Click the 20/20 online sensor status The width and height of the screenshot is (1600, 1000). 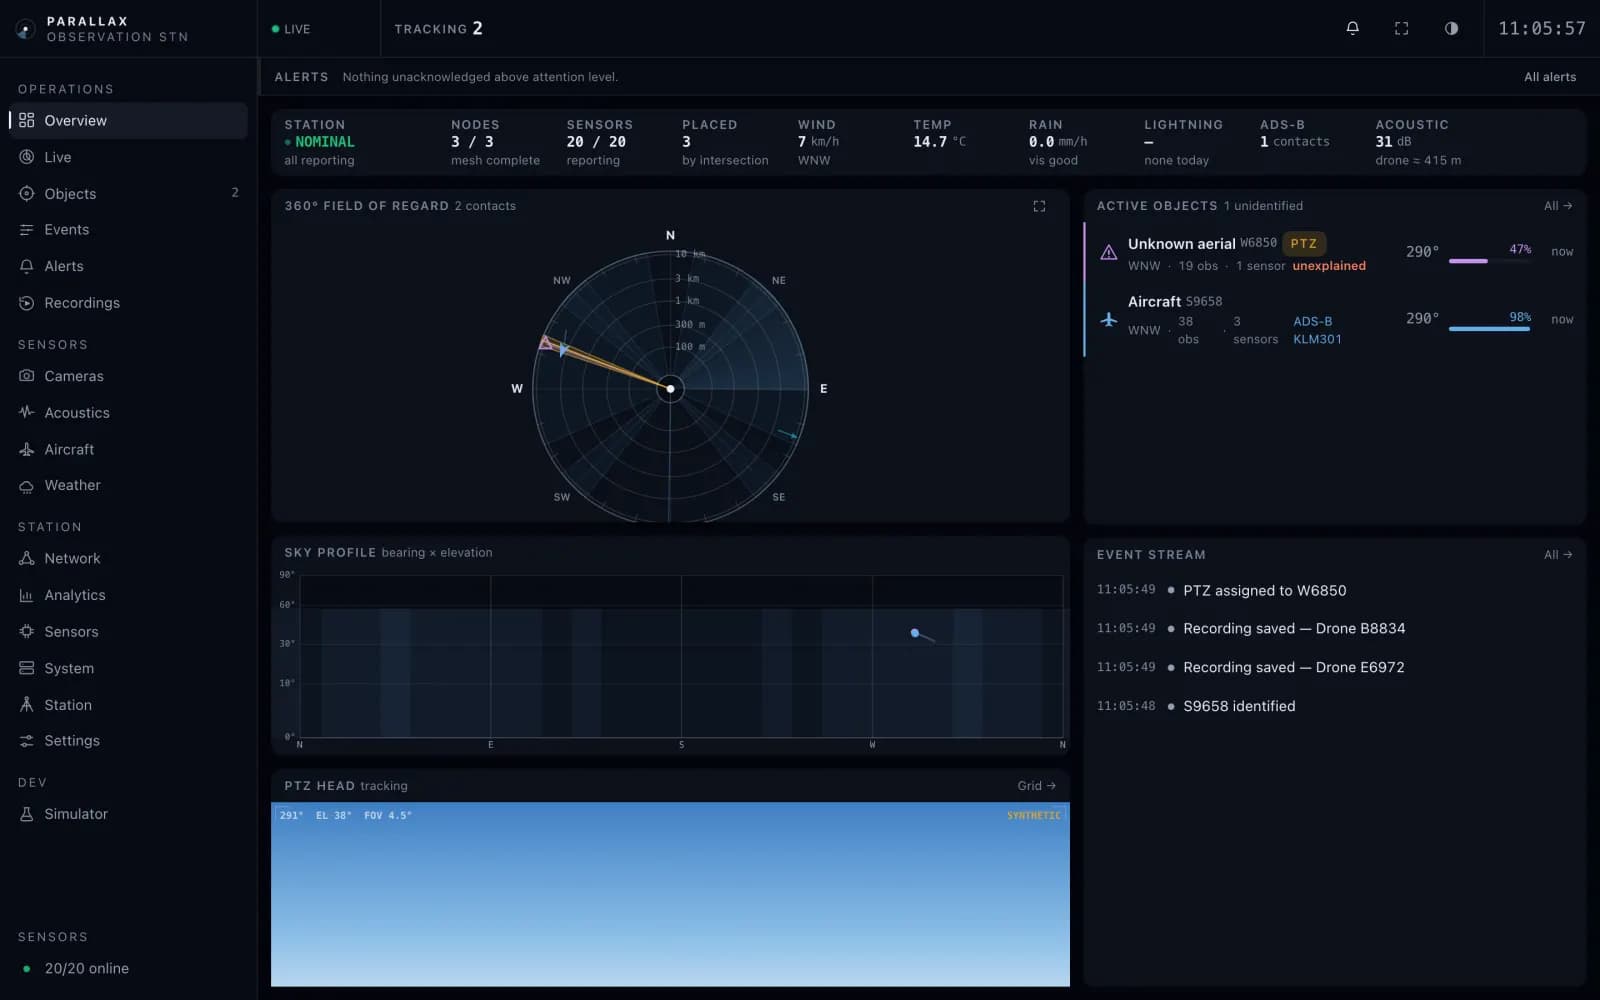77,968
